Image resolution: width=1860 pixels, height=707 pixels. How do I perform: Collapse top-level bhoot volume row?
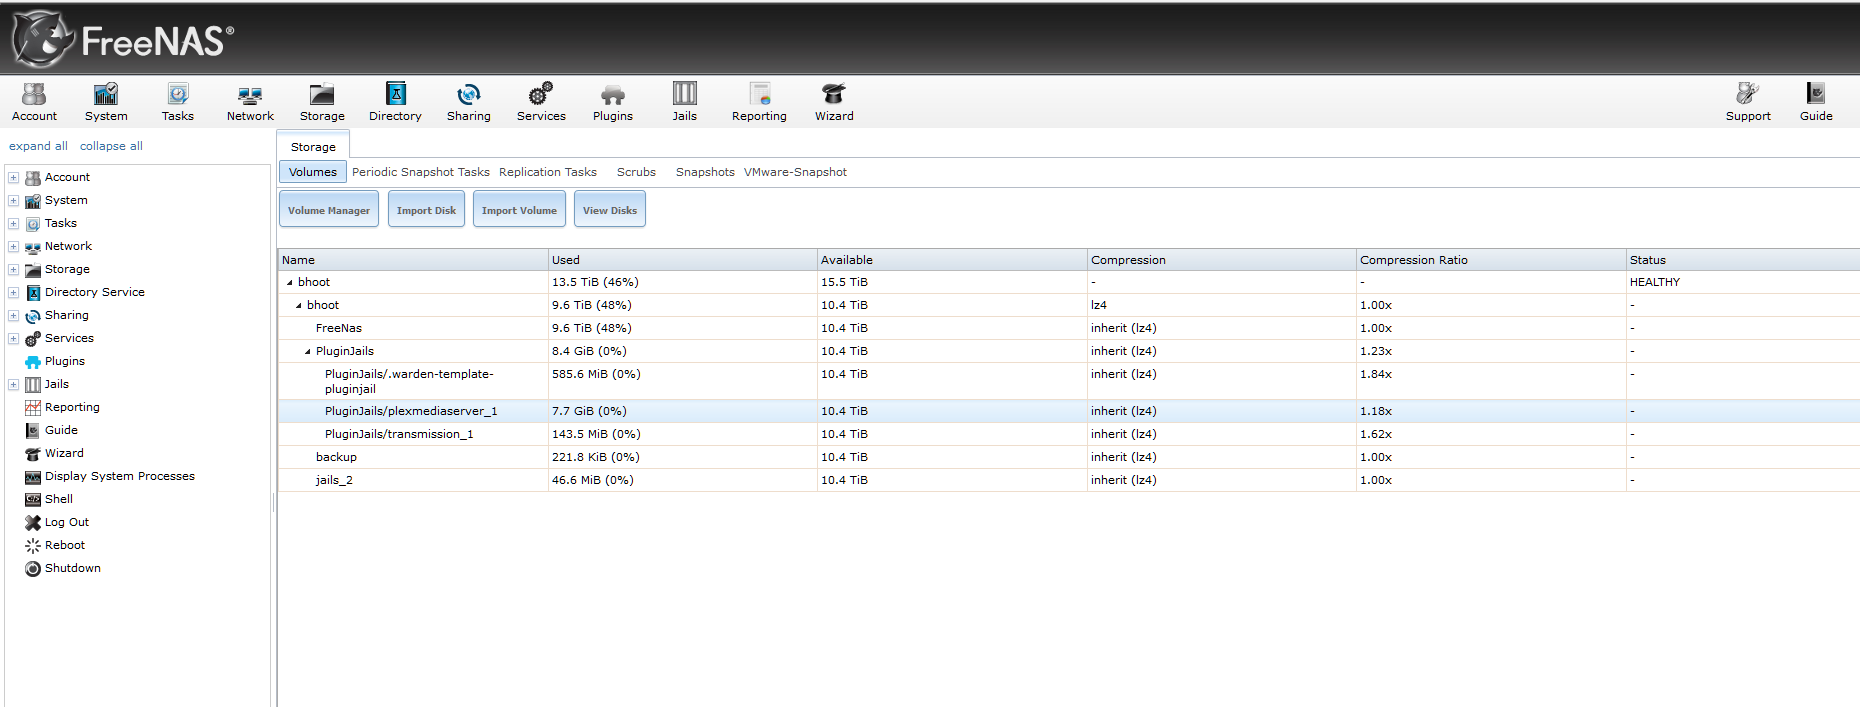(x=290, y=282)
